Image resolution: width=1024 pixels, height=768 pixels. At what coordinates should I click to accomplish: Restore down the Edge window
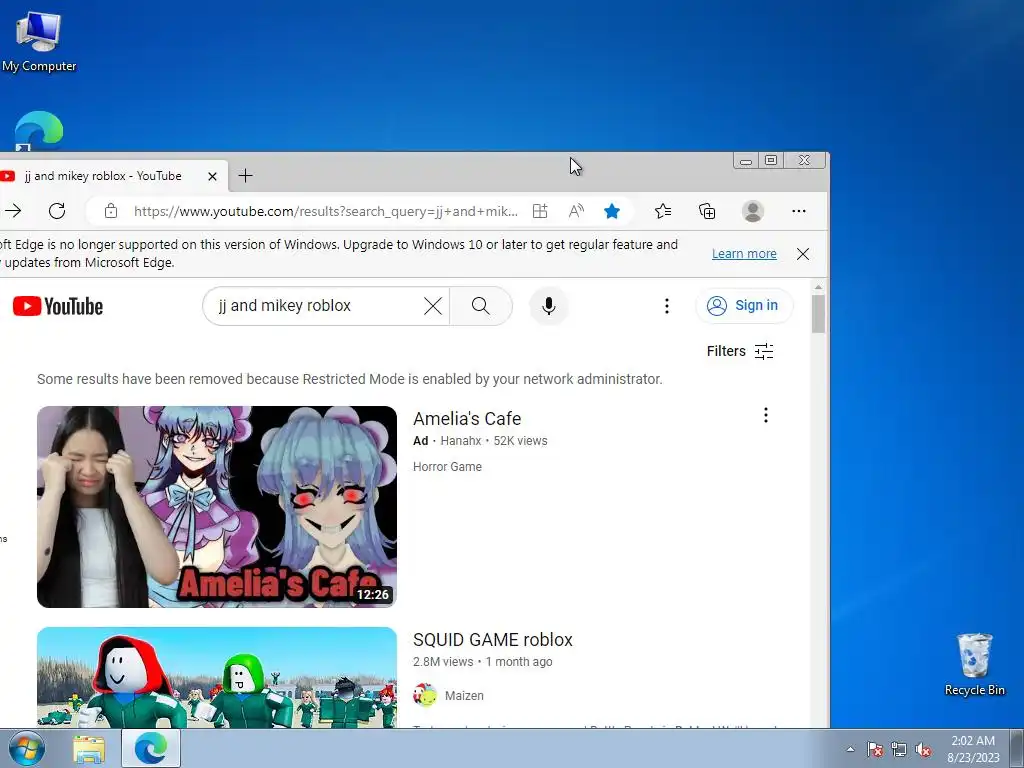click(x=771, y=161)
